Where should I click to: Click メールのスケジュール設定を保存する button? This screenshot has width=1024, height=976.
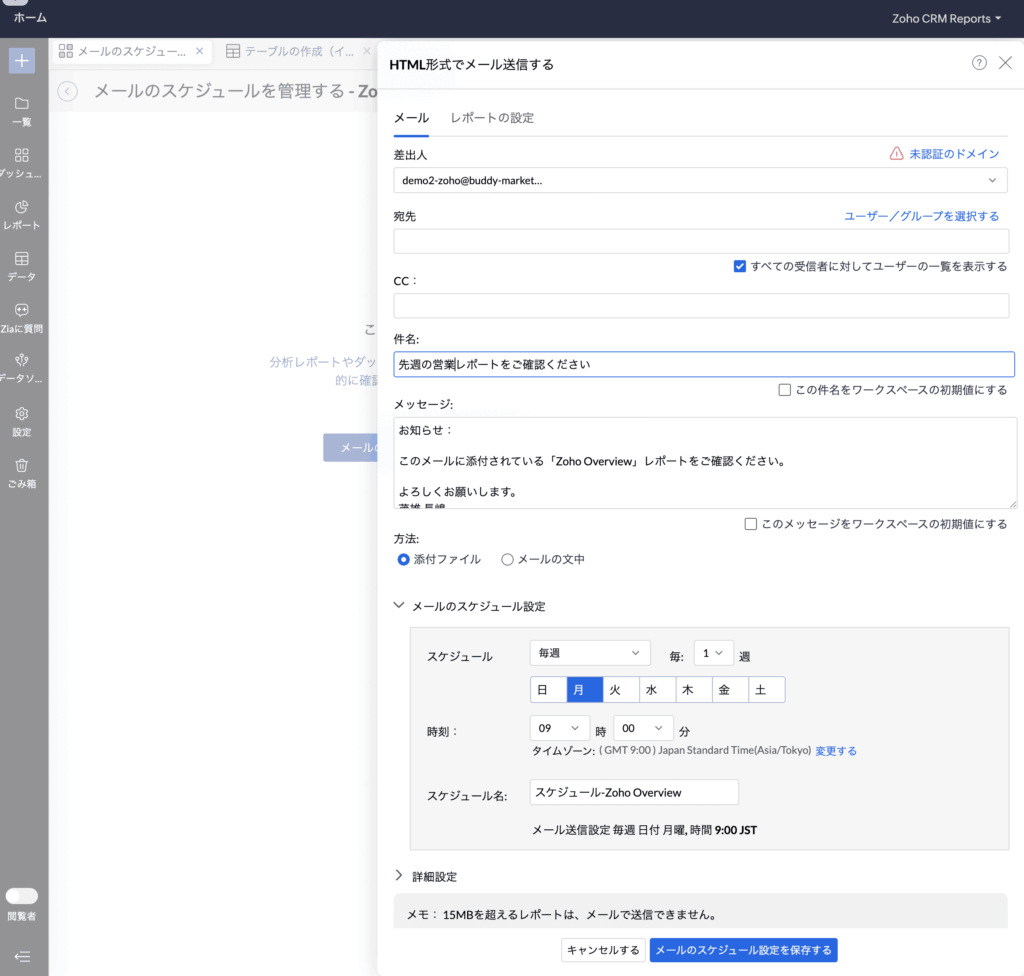743,950
